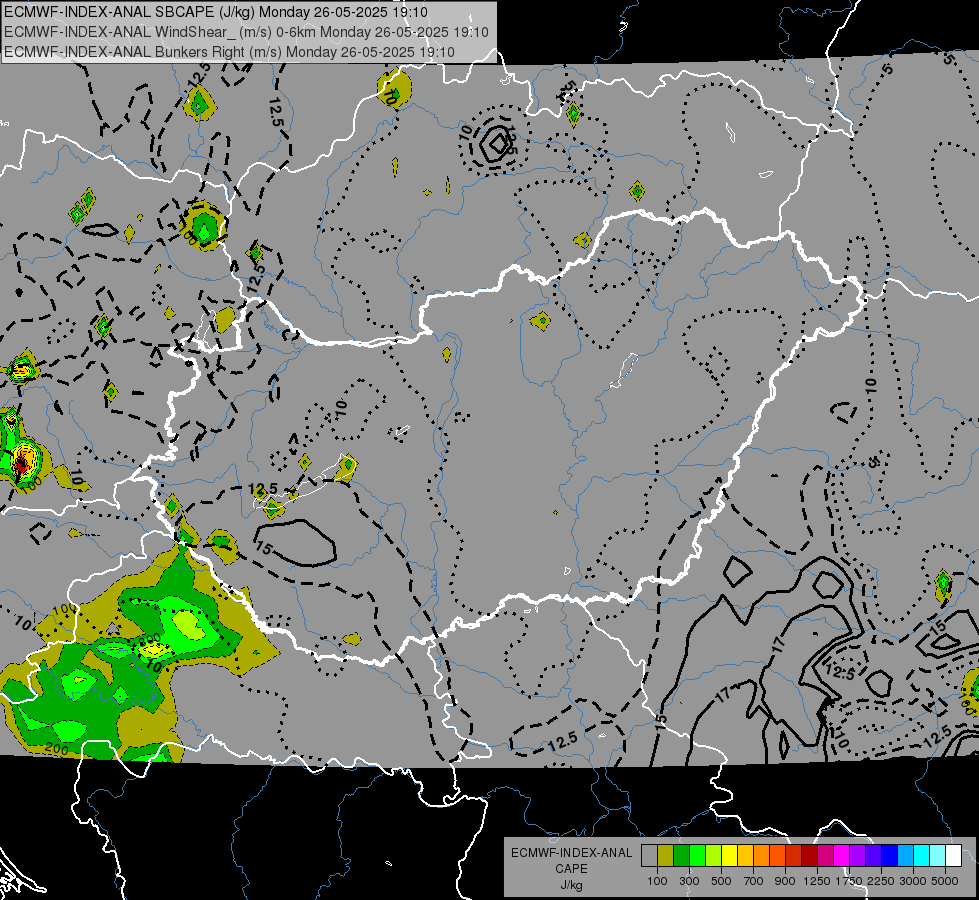This screenshot has height=900, width=979.
Task: Click the 700 value on the legend scale
Action: [x=754, y=881]
